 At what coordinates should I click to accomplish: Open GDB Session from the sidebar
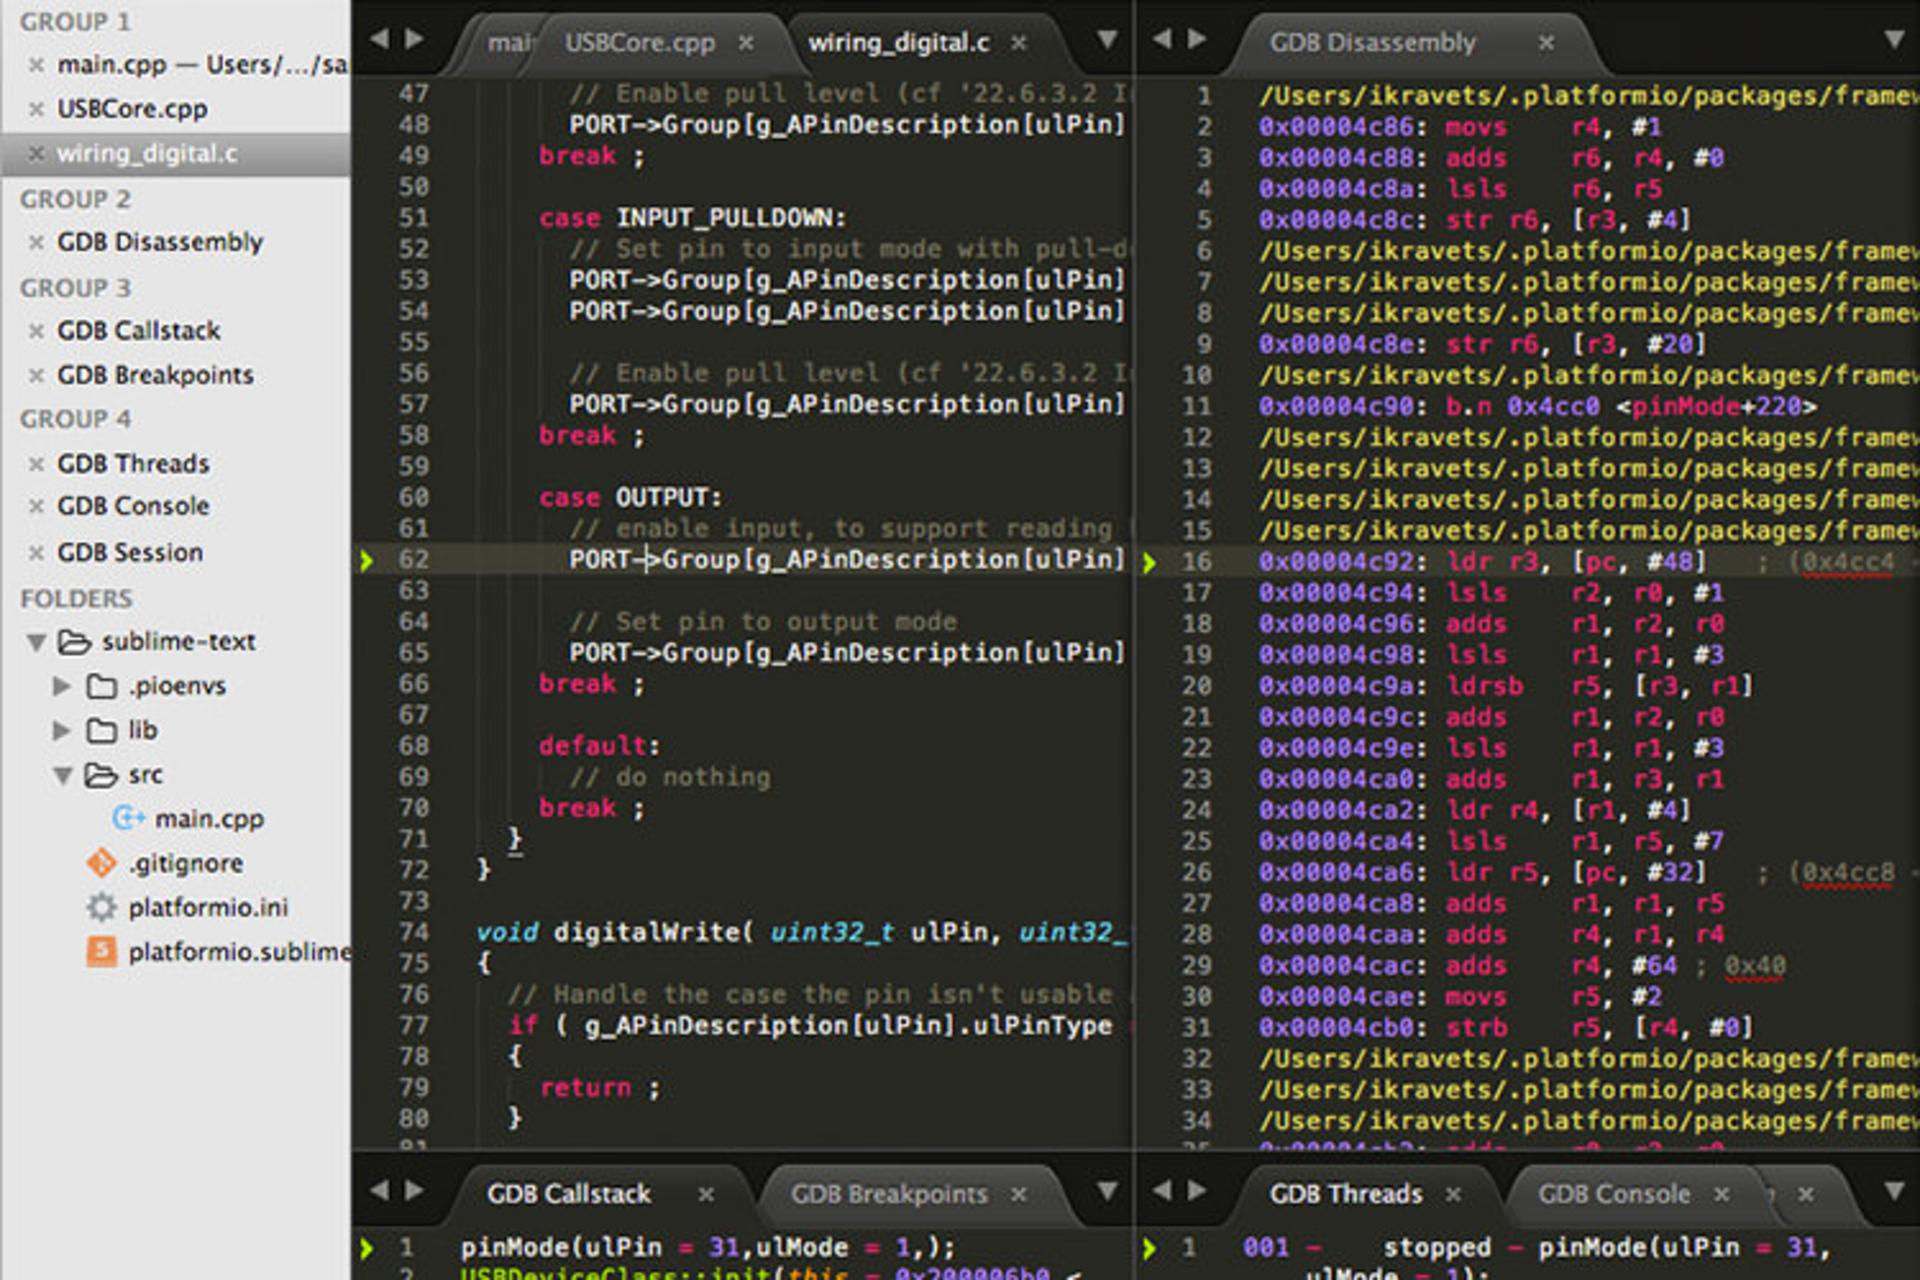(x=130, y=552)
